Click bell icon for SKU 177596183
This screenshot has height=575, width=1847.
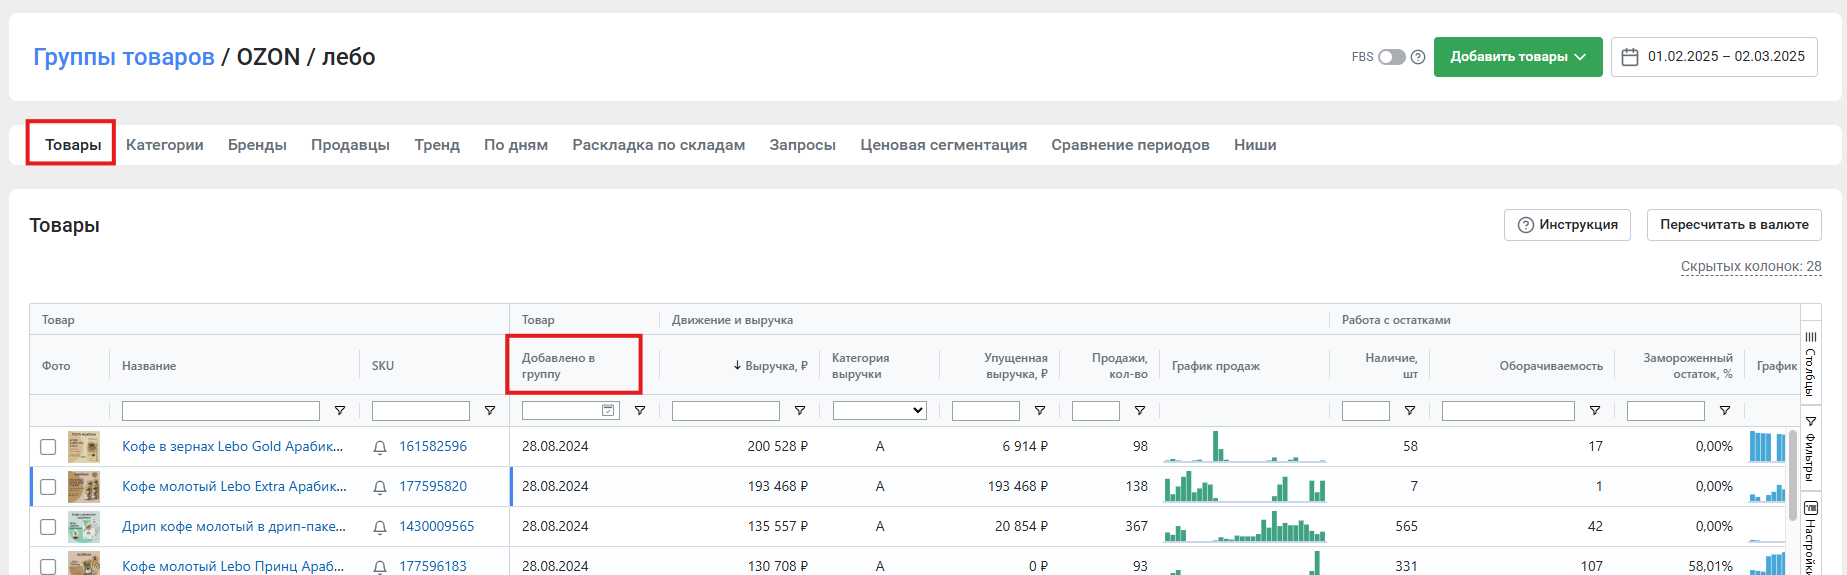coord(380,566)
